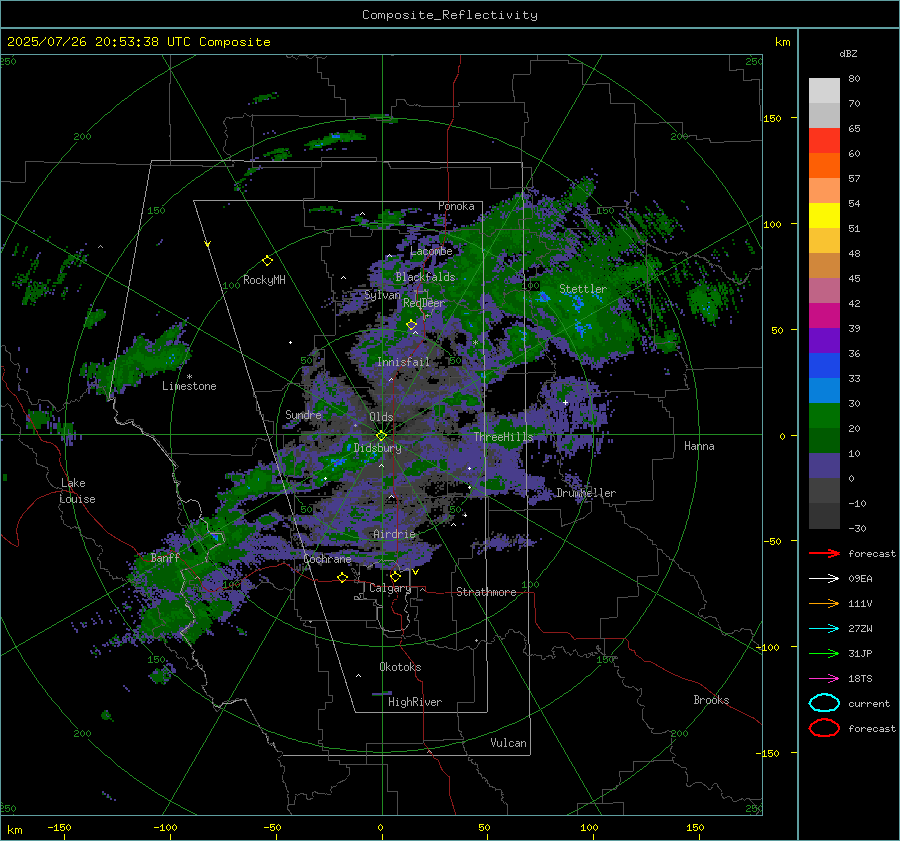Click the Stettler city label
The width and height of the screenshot is (900, 841).
point(583,289)
